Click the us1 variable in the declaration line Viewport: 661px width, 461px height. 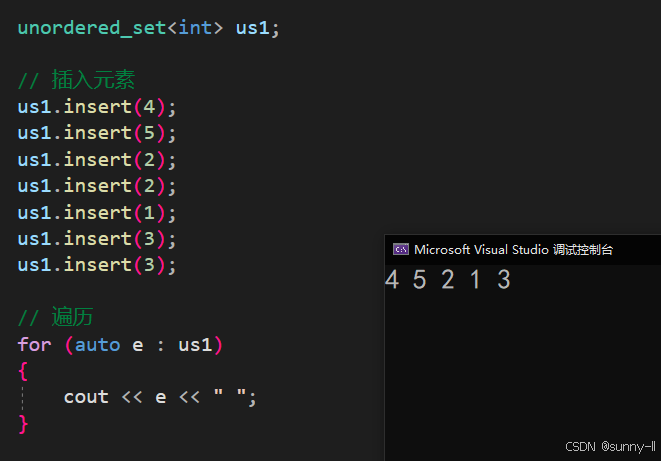click(253, 27)
